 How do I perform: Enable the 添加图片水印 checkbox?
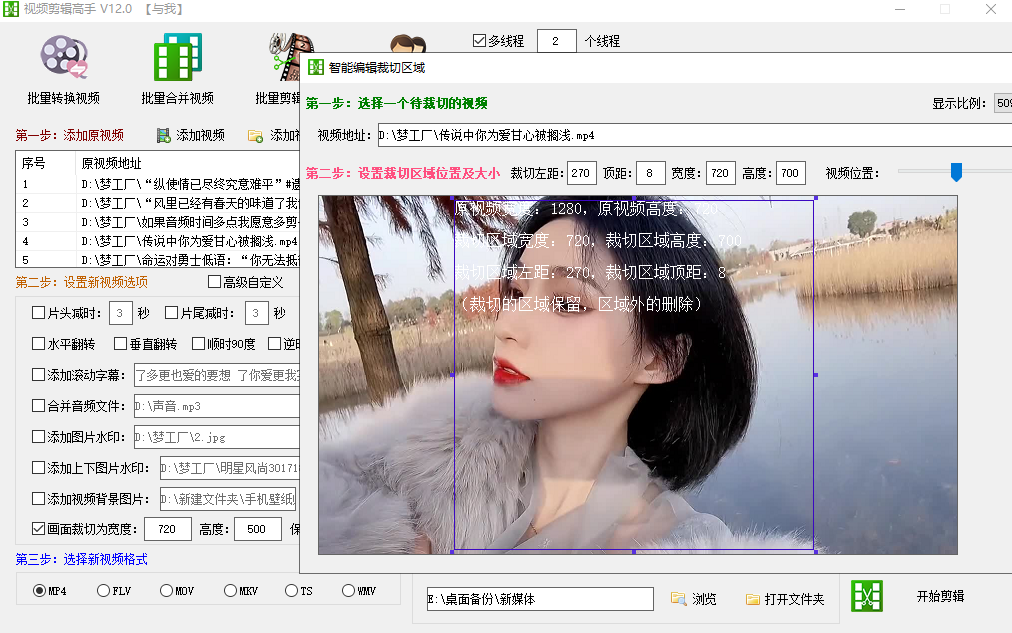point(38,436)
